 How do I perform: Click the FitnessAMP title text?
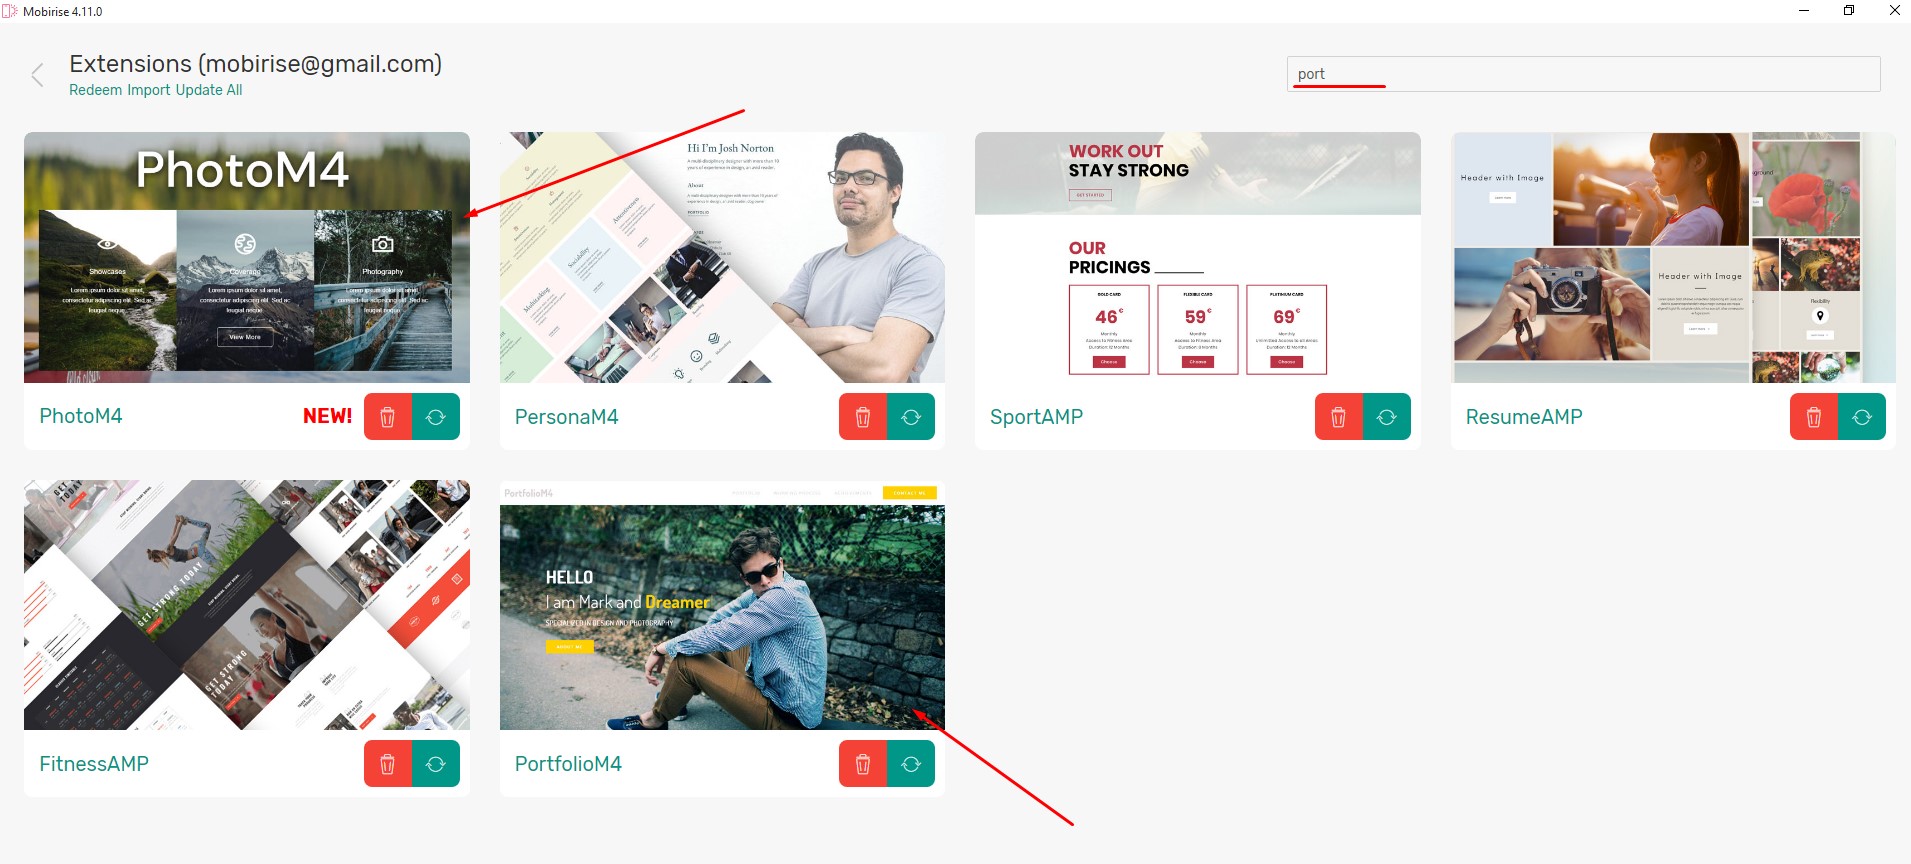(94, 764)
